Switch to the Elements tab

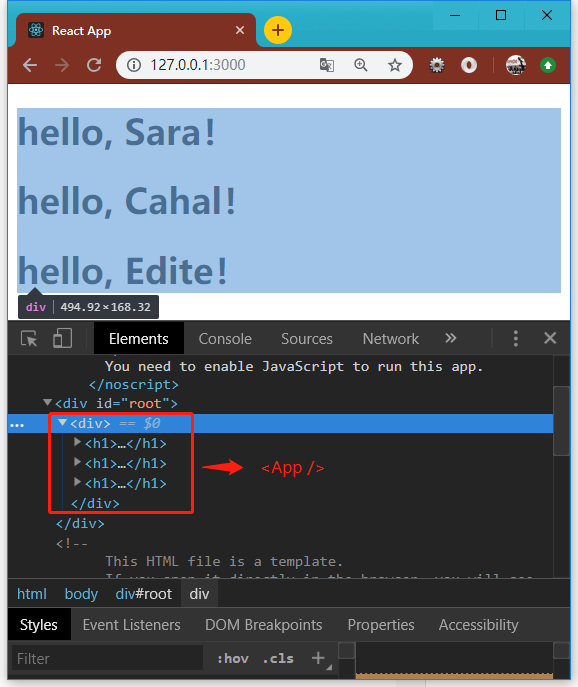coord(138,339)
